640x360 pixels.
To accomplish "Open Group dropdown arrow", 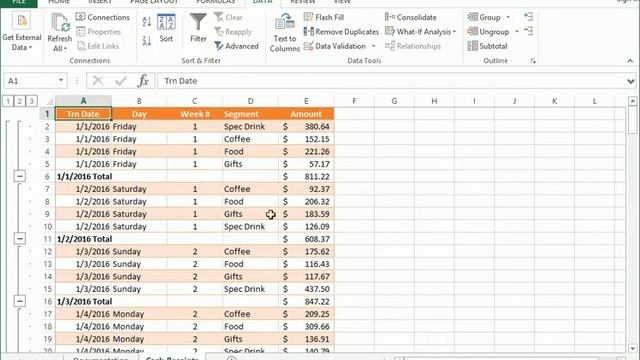I will coord(508,17).
